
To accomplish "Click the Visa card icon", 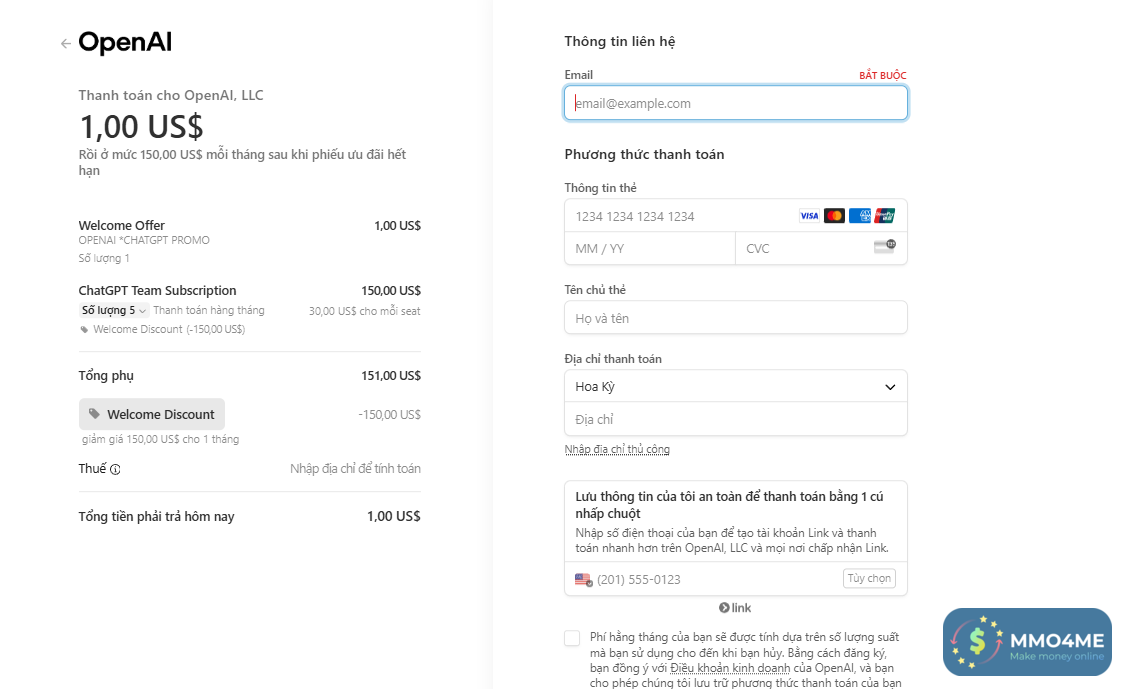I will click(809, 216).
